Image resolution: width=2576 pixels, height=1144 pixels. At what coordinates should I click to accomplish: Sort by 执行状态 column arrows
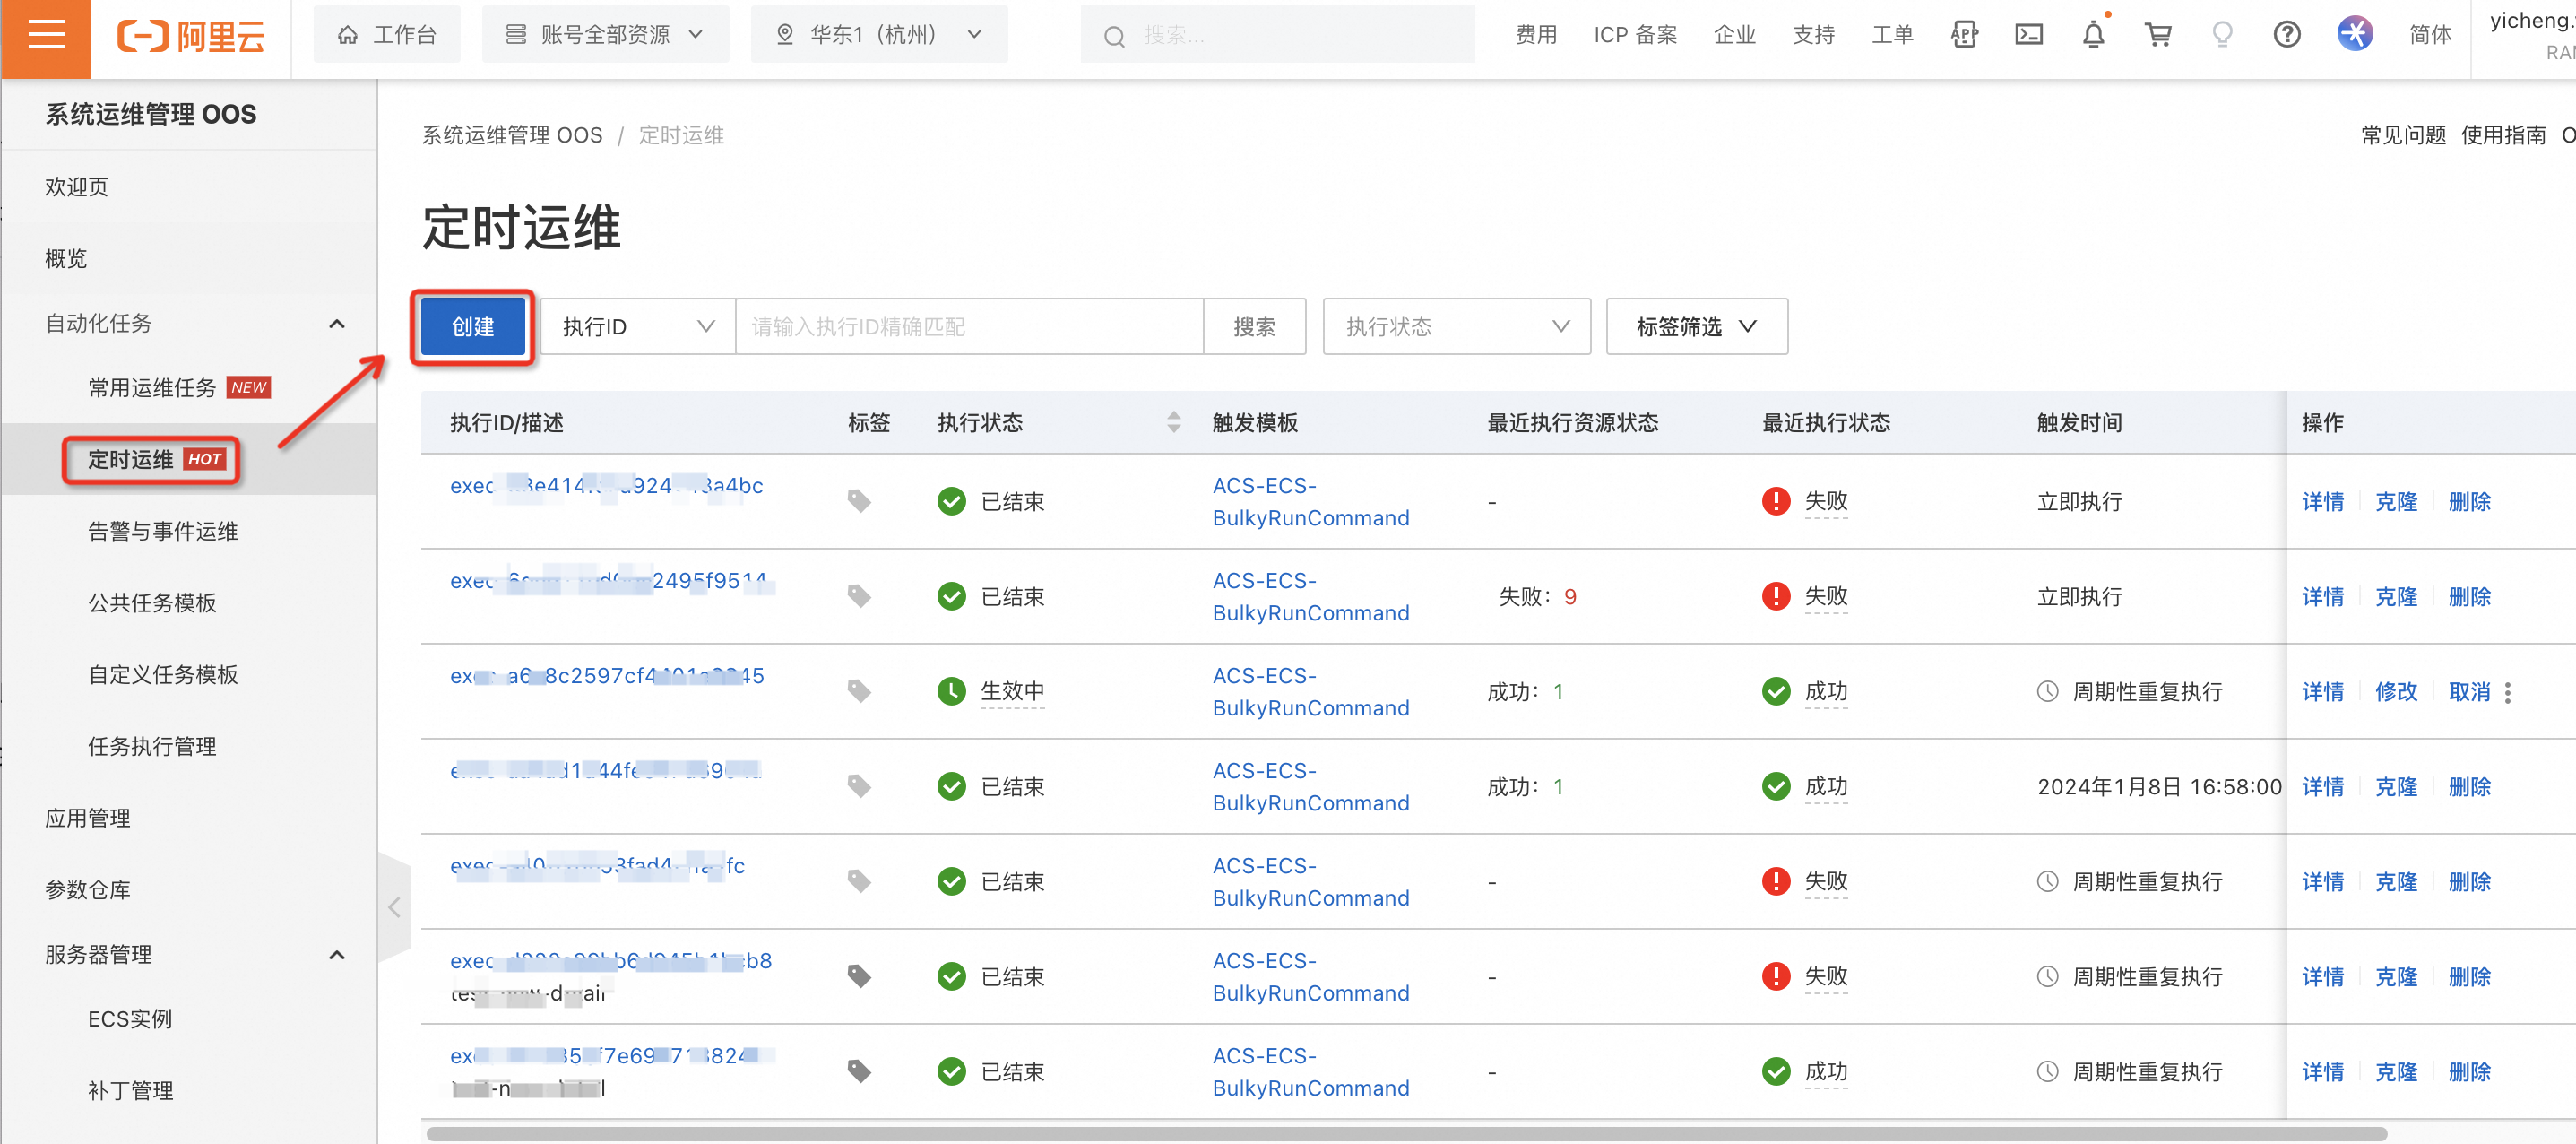pos(1173,423)
